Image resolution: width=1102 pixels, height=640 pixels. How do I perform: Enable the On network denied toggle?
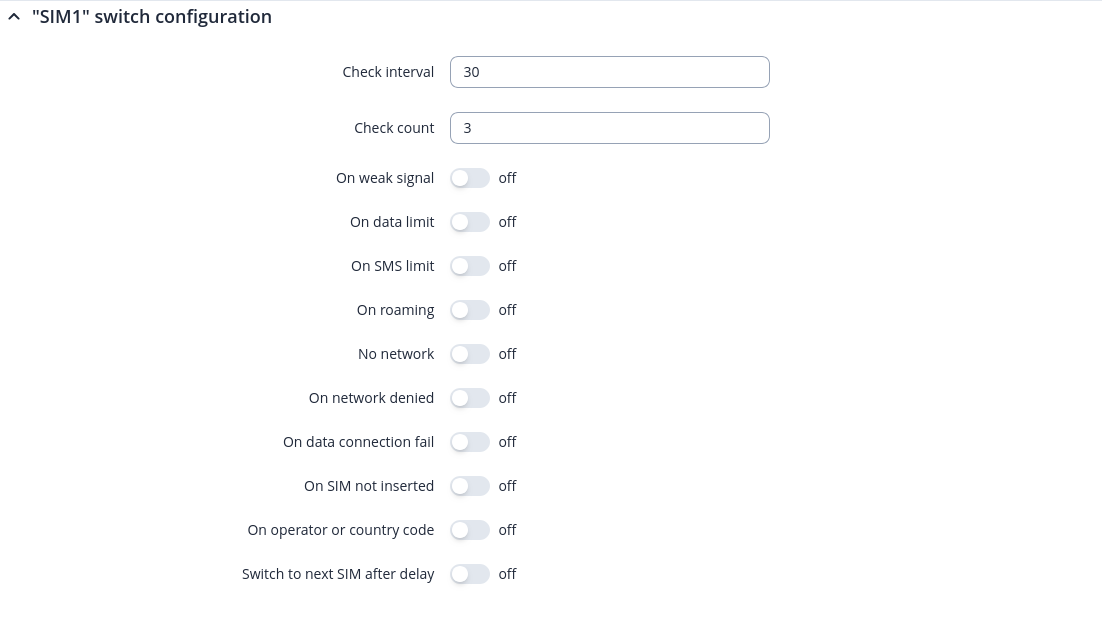(469, 398)
